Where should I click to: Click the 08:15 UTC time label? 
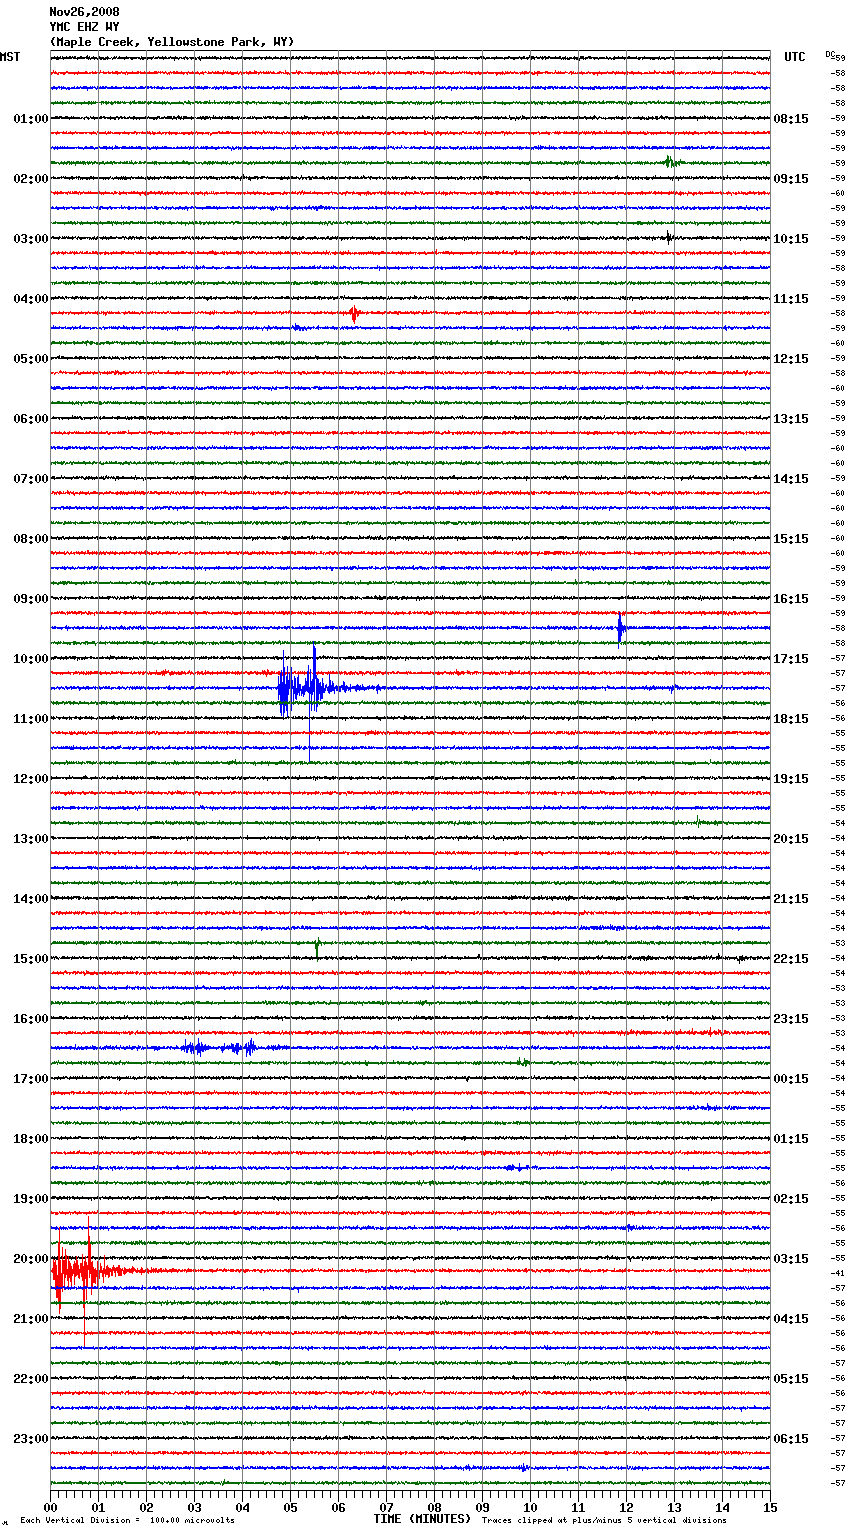click(x=791, y=119)
